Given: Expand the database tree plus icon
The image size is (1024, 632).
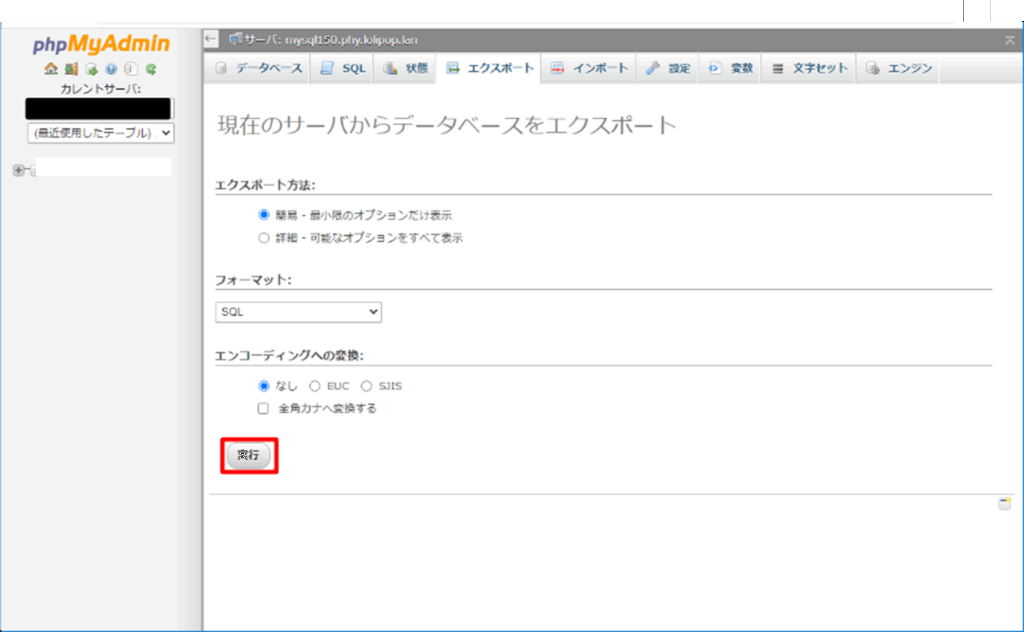Looking at the screenshot, I should [18, 171].
